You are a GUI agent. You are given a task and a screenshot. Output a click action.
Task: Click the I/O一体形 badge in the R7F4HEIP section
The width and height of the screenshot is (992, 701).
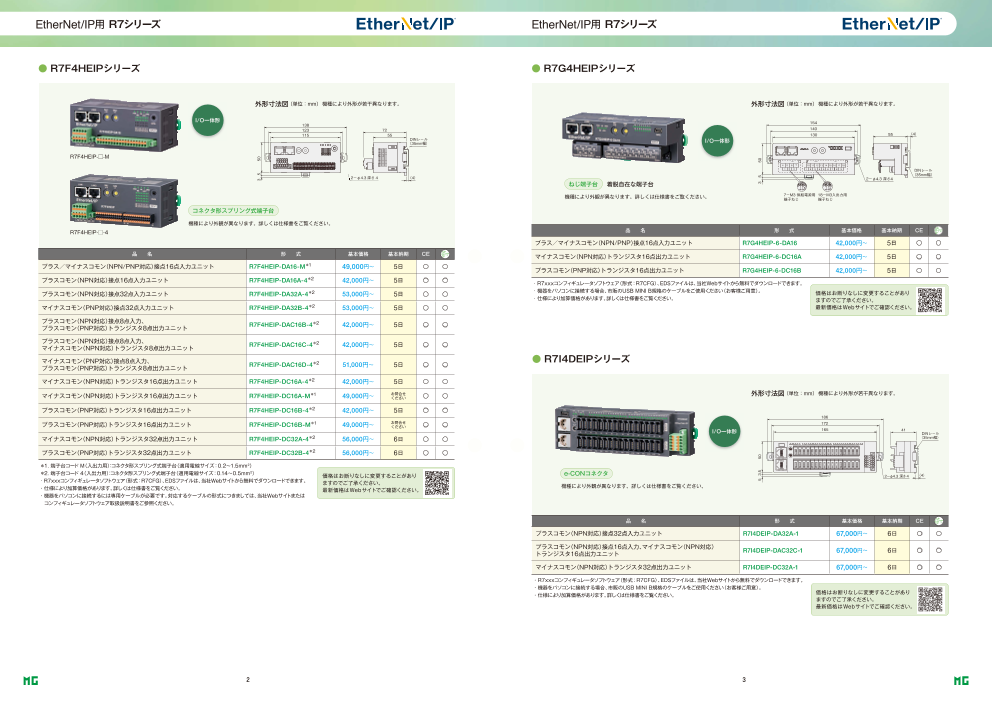tap(208, 120)
